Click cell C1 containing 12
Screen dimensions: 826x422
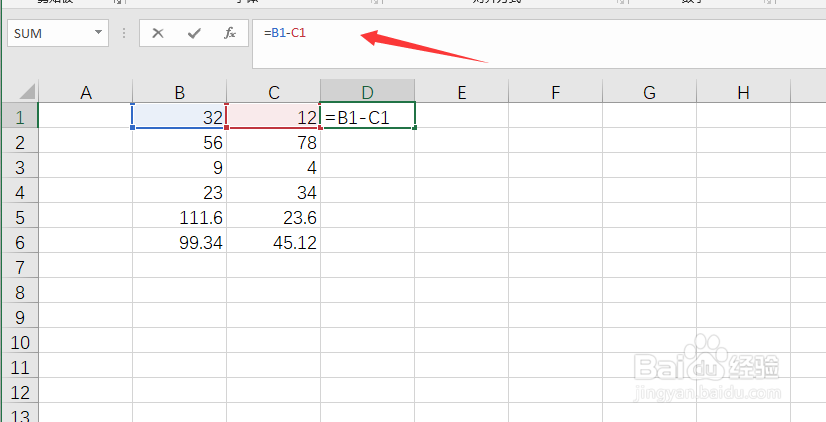[x=273, y=115]
